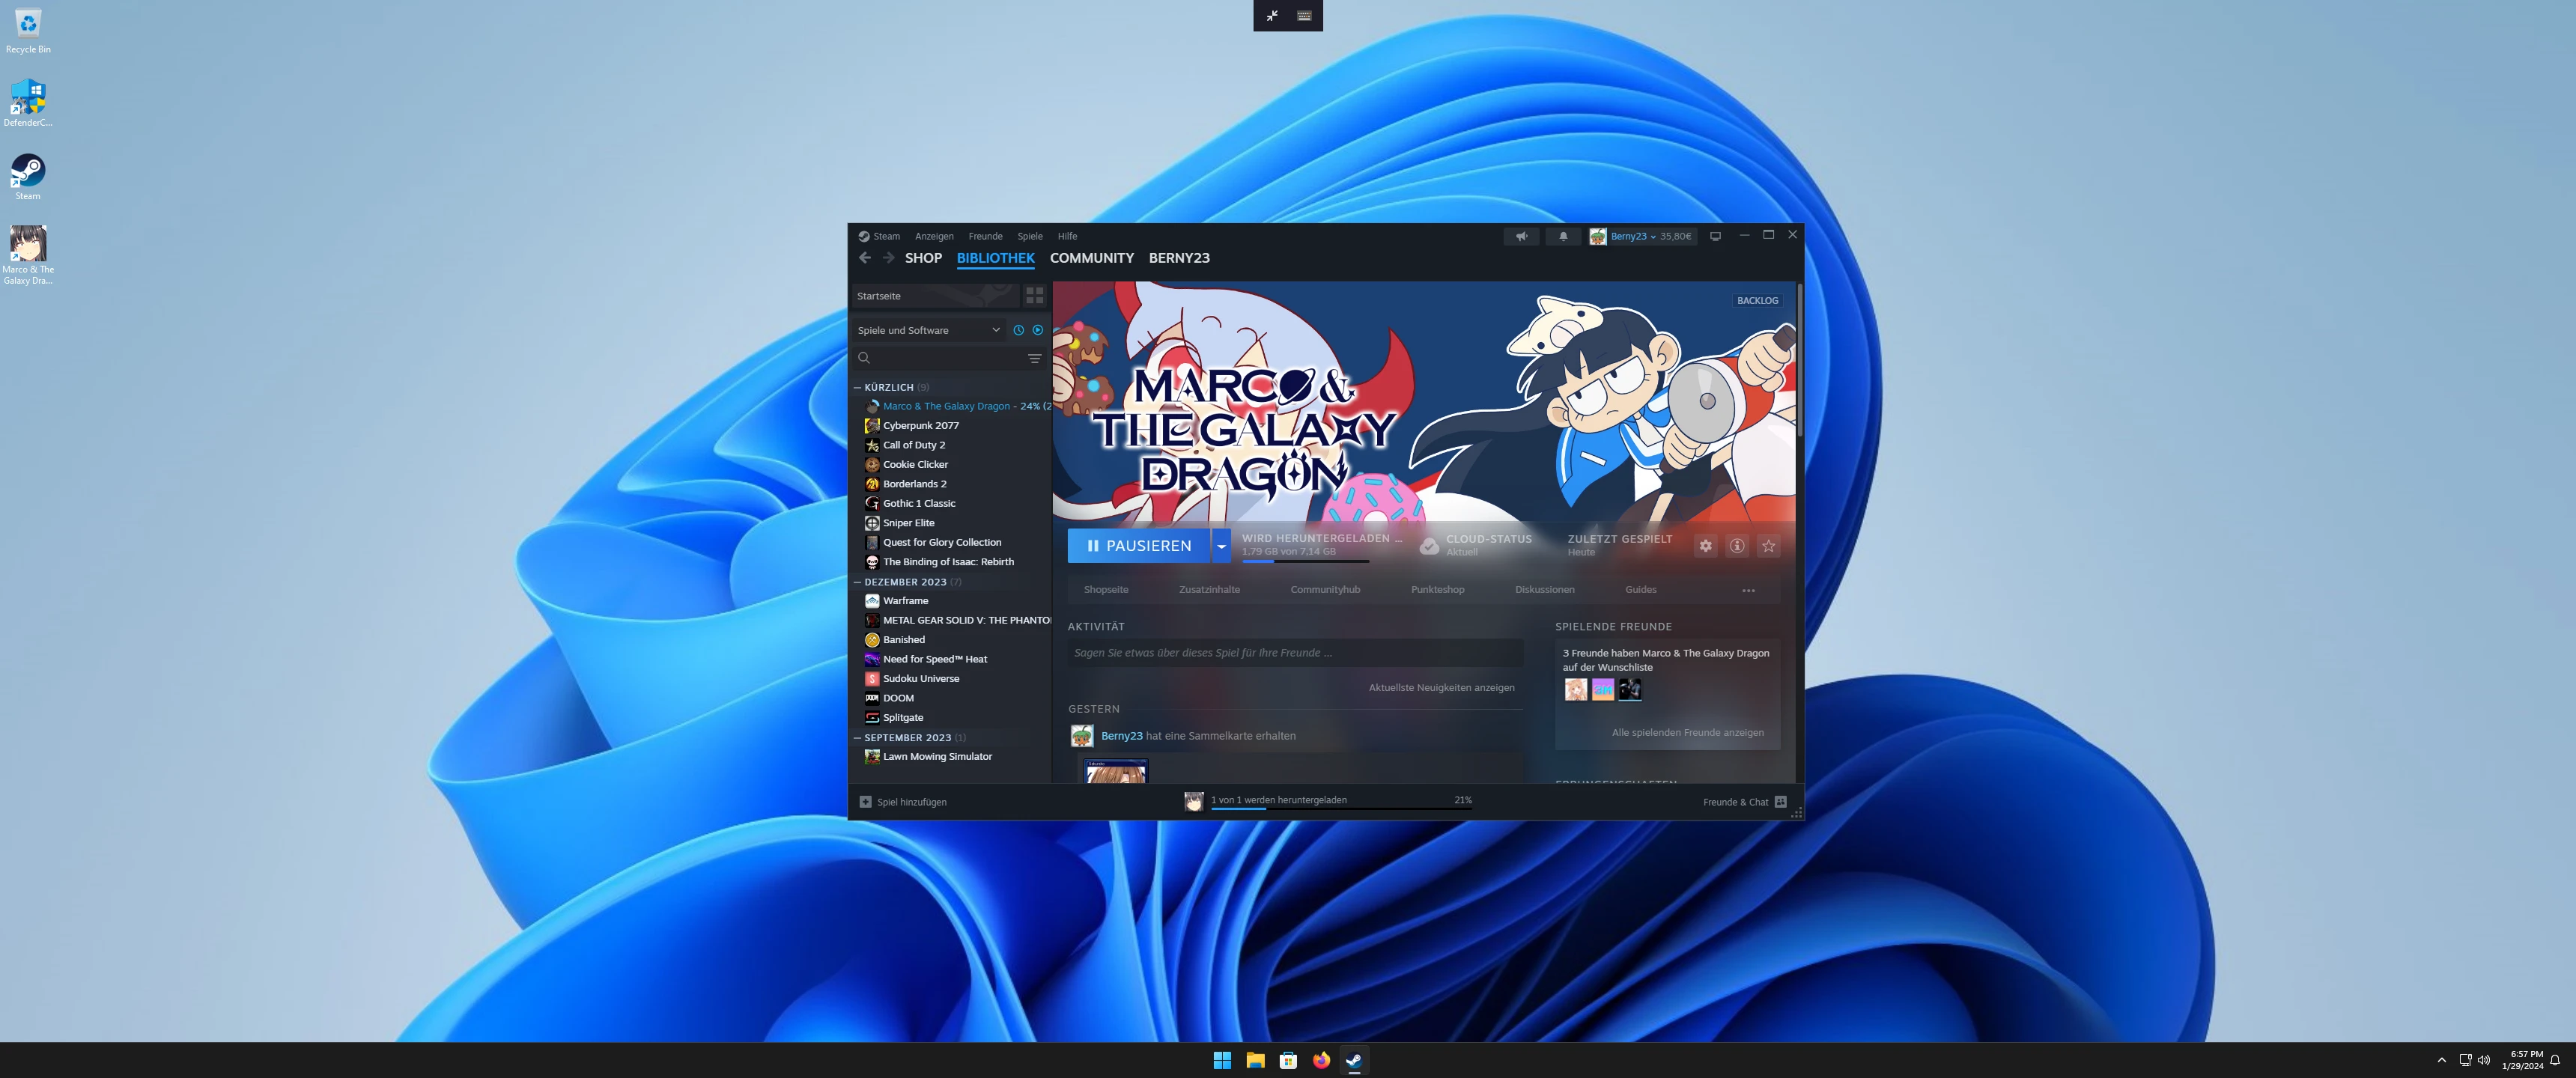Screen dimensions: 2576x1078
Task: Open the Freunde menu
Action: [985, 236]
